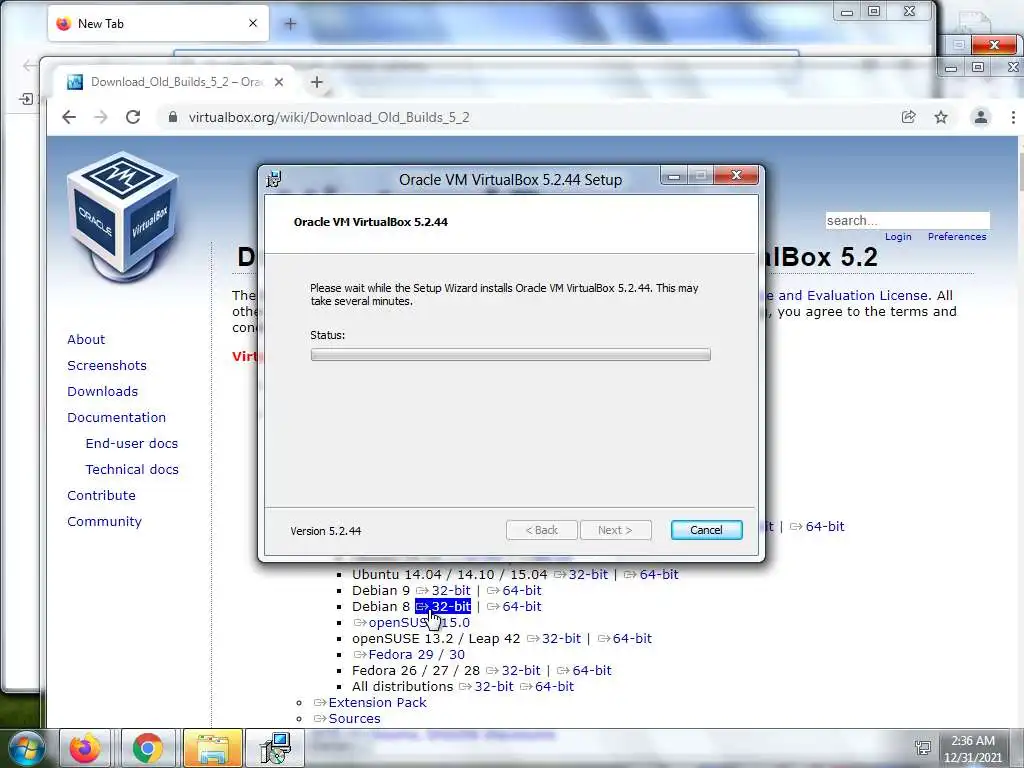
Task: Click highlighted Debian 8 32-bit link
Action: 443,607
